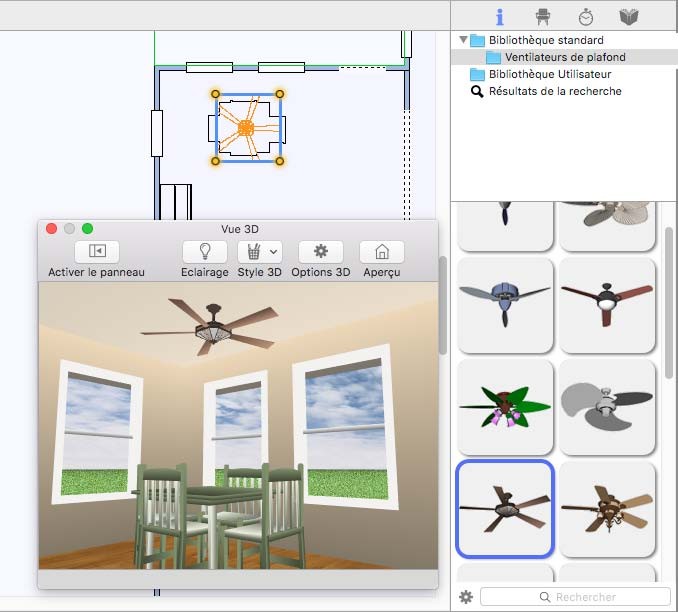Image resolution: width=678 pixels, height=612 pixels.
Task: Select the ceiling fan symbol on floor plan
Action: (247, 127)
